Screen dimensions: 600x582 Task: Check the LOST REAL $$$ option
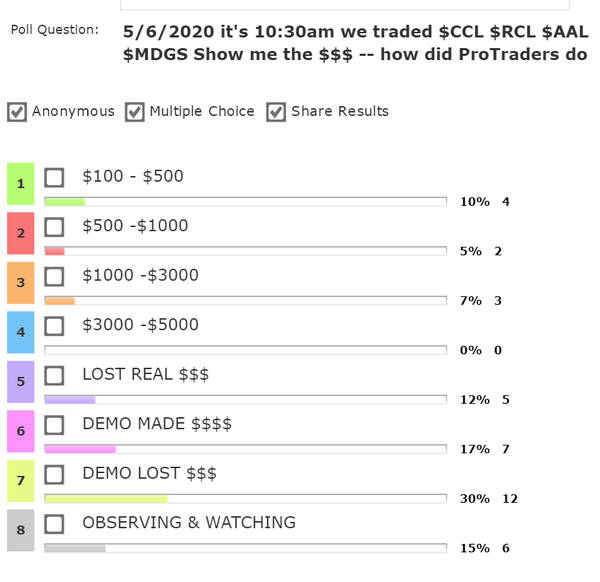[x=55, y=375]
